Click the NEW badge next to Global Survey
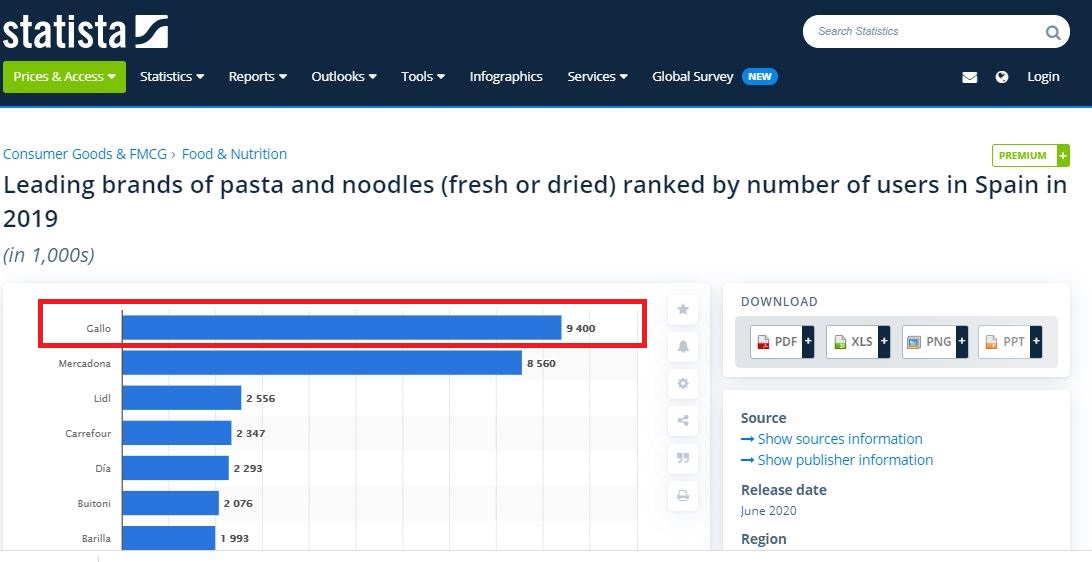Screen dimensions: 1092x562 tap(760, 77)
